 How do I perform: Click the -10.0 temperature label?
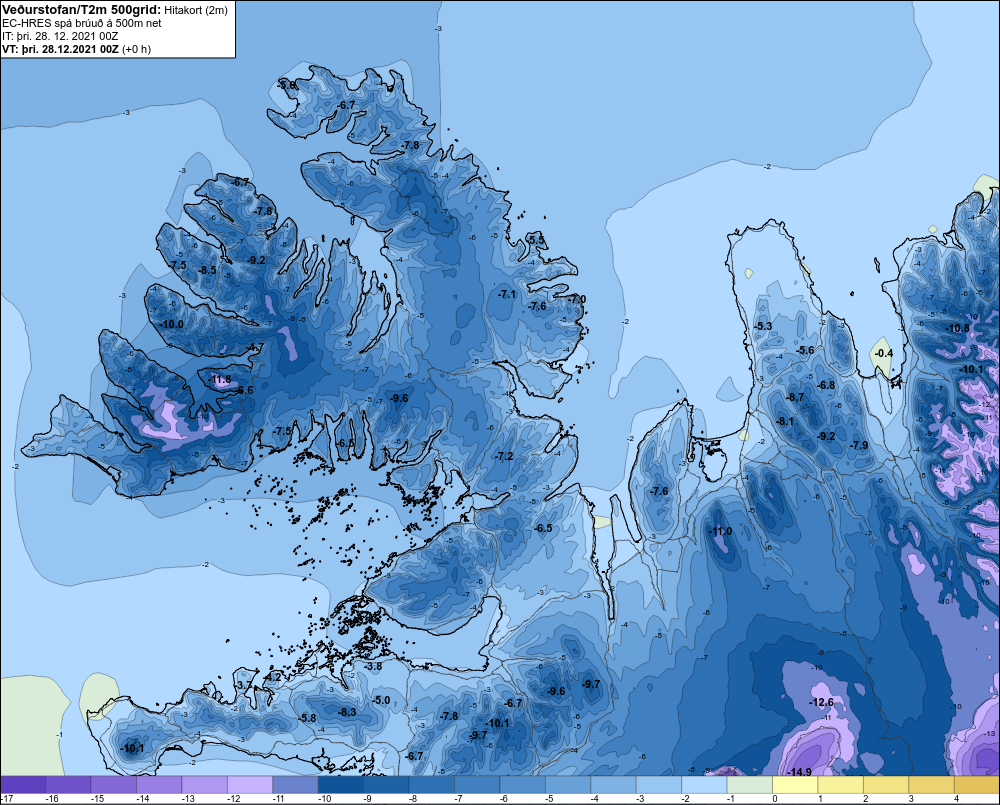tap(172, 324)
